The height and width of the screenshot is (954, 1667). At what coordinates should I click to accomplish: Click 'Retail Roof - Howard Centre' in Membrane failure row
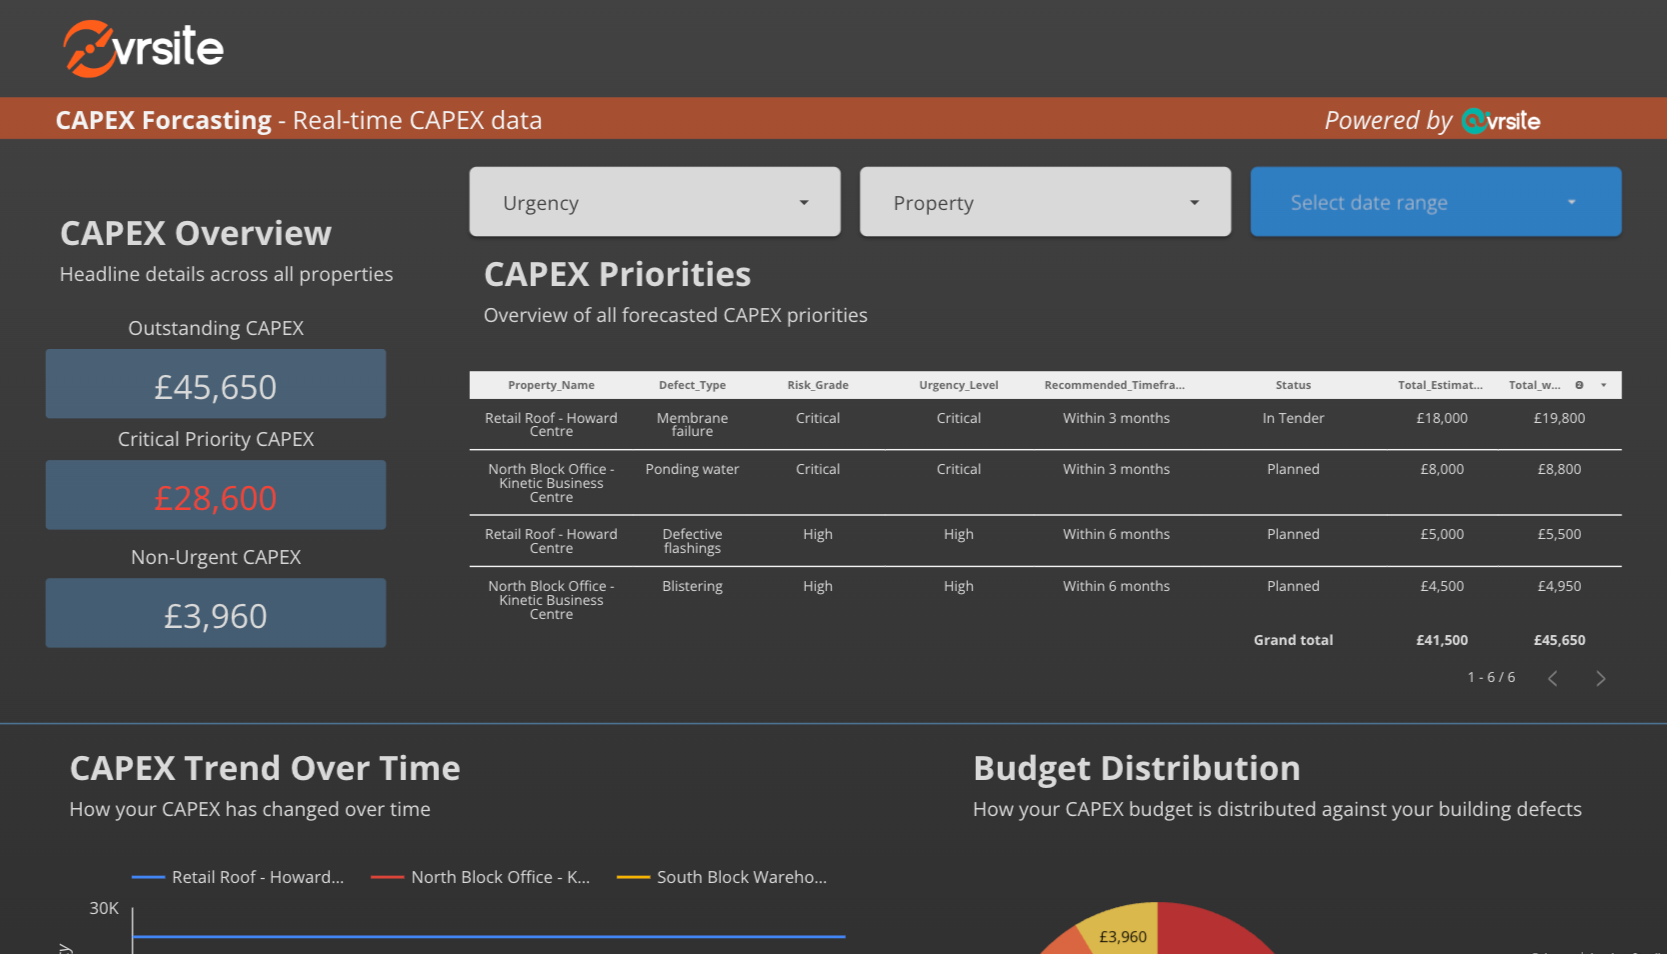click(x=551, y=425)
